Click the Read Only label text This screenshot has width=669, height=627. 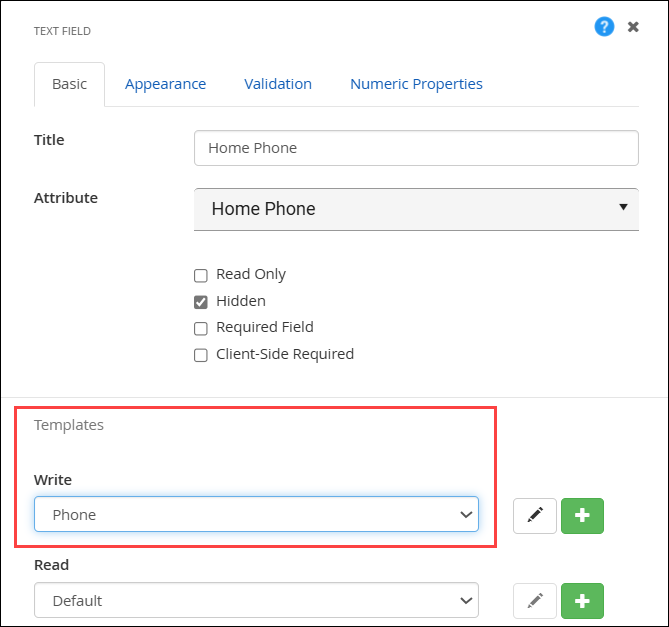pos(251,274)
